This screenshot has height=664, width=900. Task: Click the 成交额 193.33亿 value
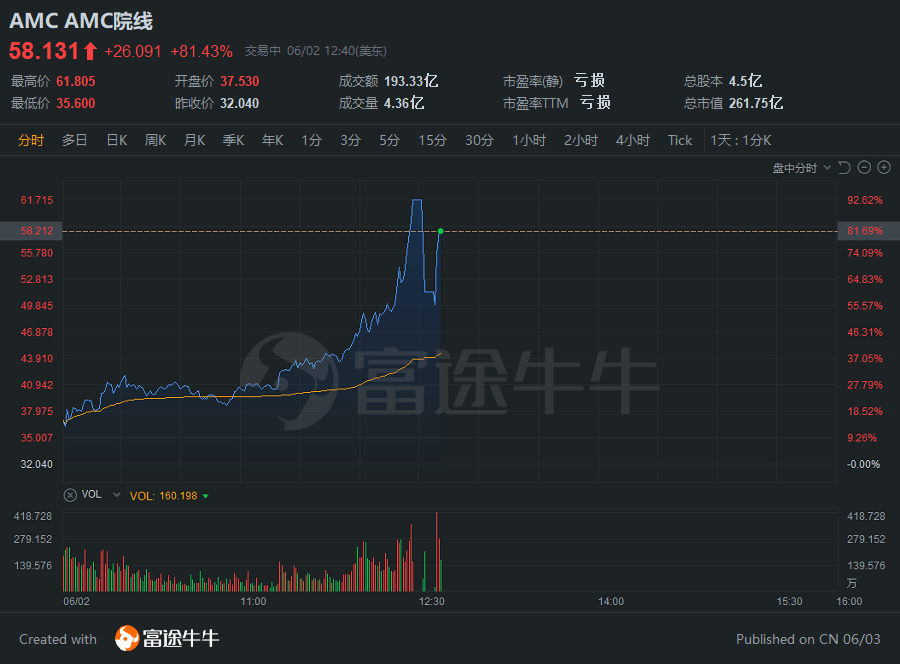click(411, 81)
